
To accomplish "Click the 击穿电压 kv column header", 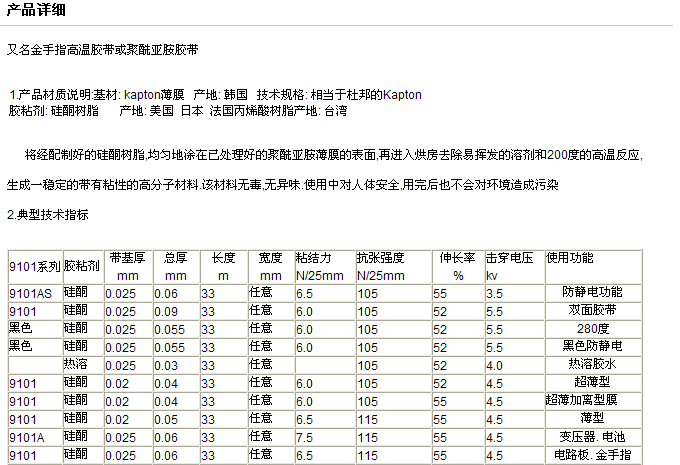I will (512, 266).
